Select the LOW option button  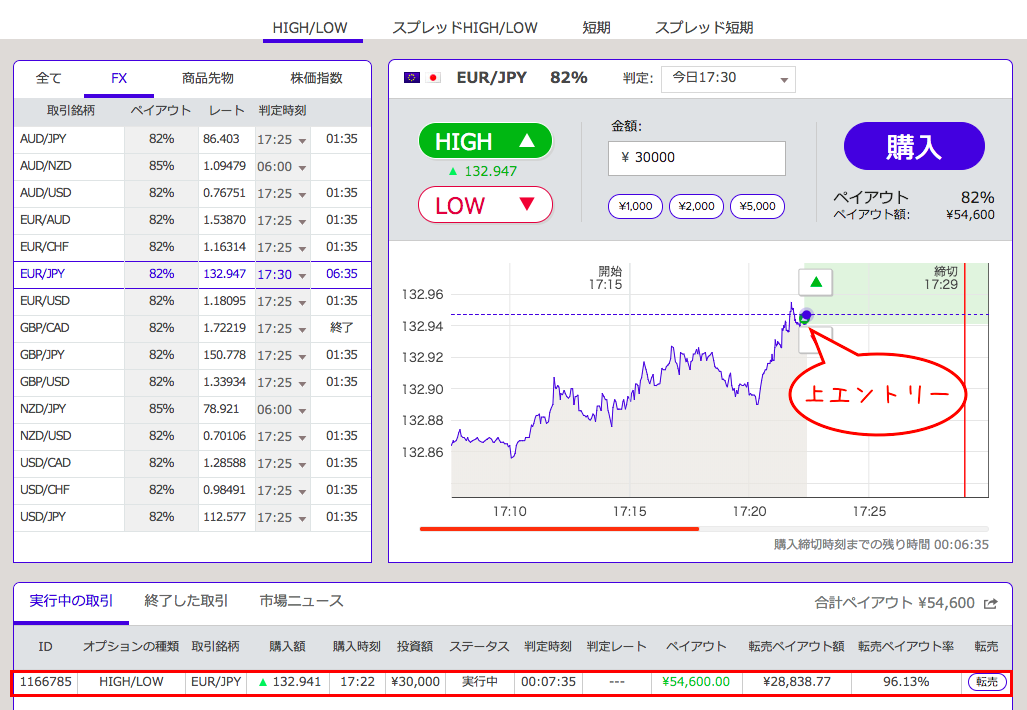tap(485, 205)
